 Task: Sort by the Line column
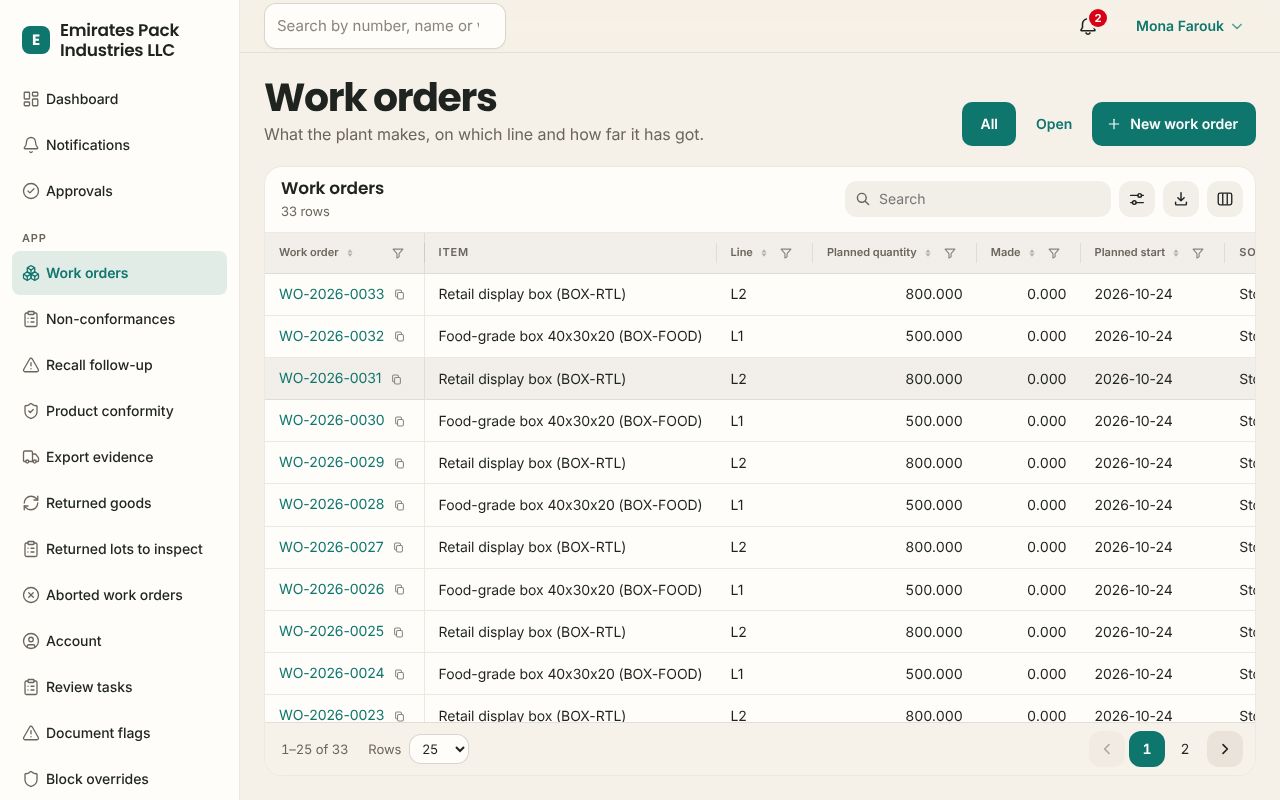[x=764, y=253]
